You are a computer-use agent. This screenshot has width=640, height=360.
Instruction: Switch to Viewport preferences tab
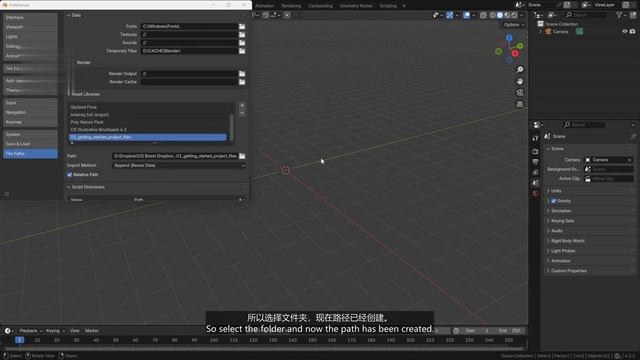30,27
